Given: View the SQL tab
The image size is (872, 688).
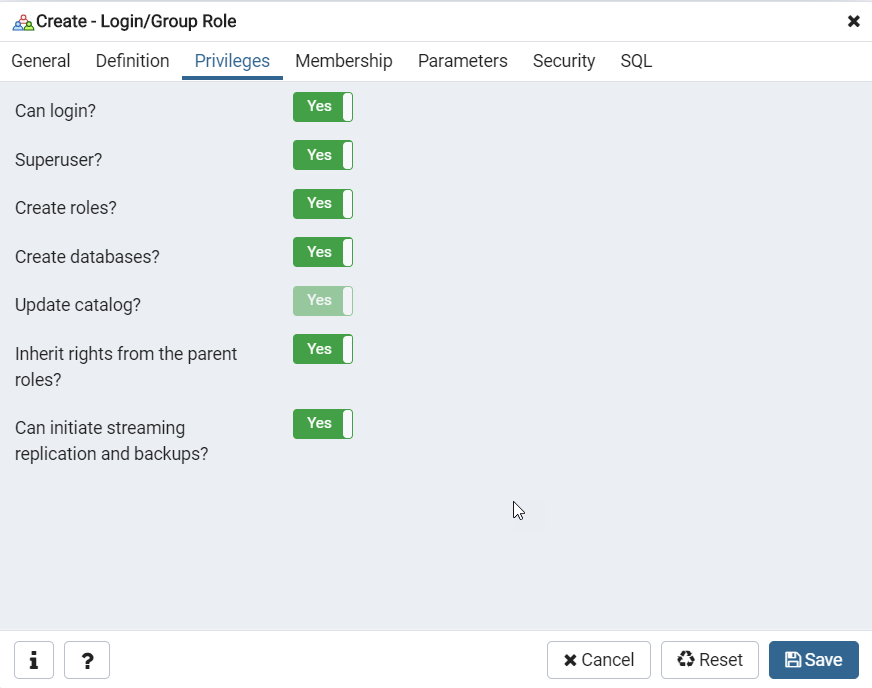Looking at the screenshot, I should point(636,61).
